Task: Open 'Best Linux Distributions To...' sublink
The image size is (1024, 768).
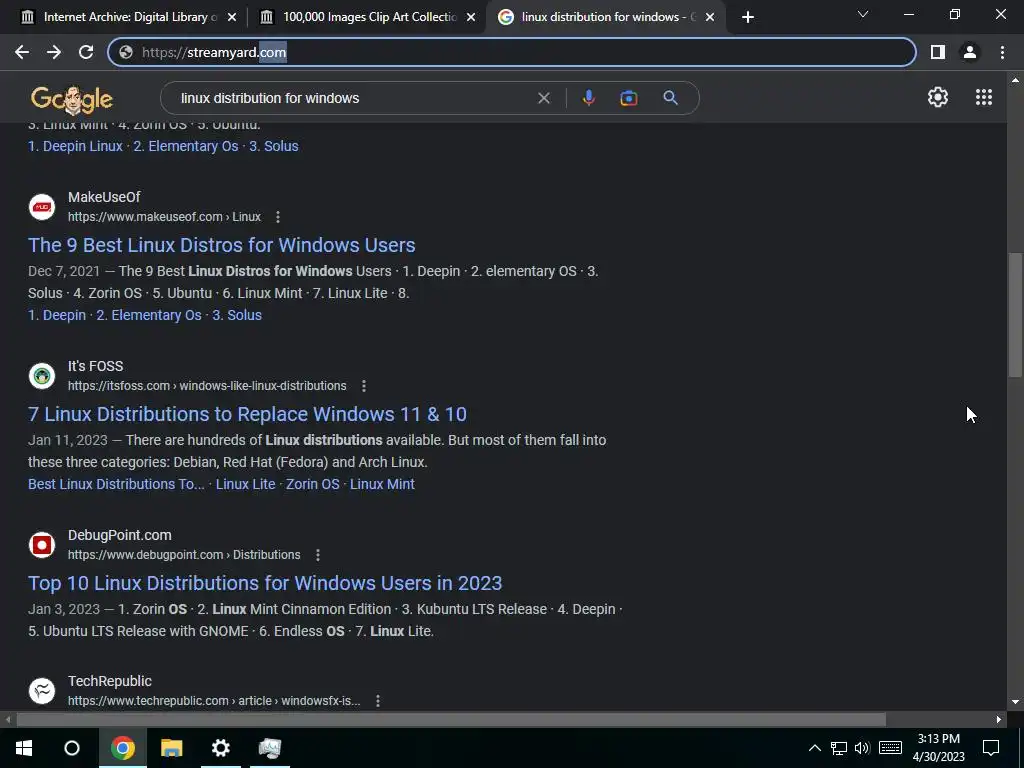Action: (116, 485)
